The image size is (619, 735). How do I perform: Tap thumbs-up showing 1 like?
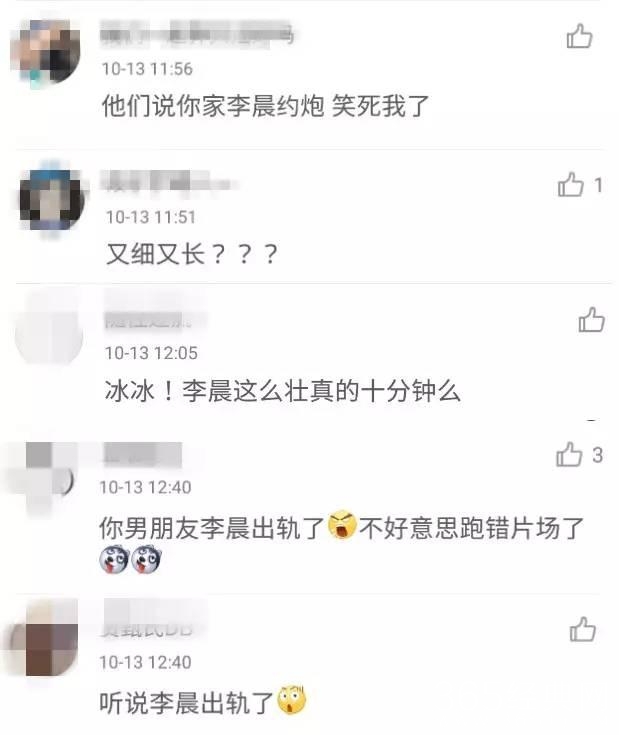(x=571, y=184)
